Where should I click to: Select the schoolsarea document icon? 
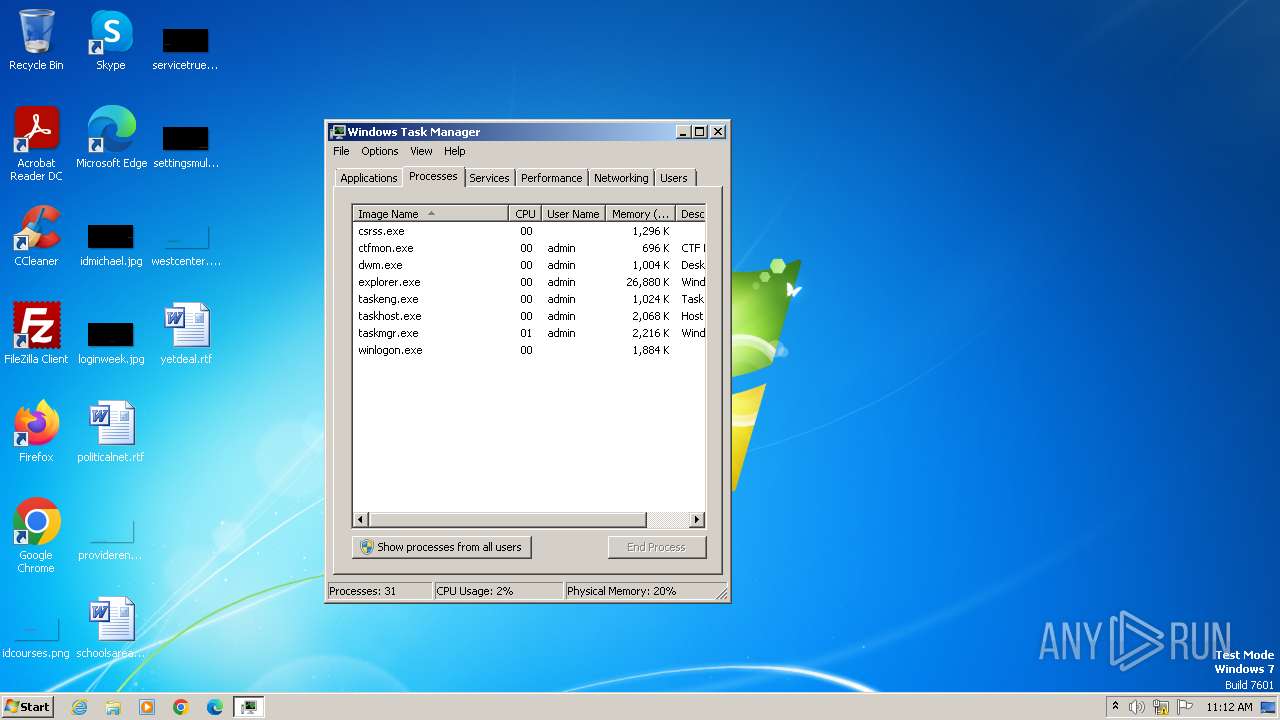pyautogui.click(x=111, y=627)
